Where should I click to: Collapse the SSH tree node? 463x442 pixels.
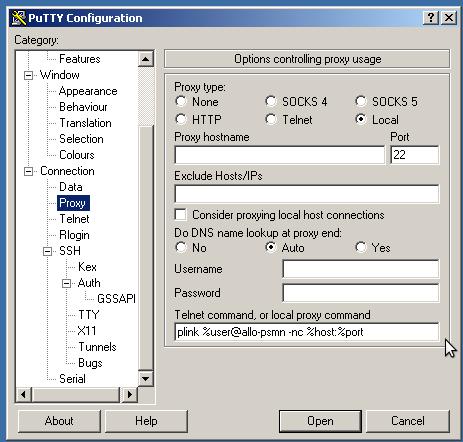coord(48,251)
